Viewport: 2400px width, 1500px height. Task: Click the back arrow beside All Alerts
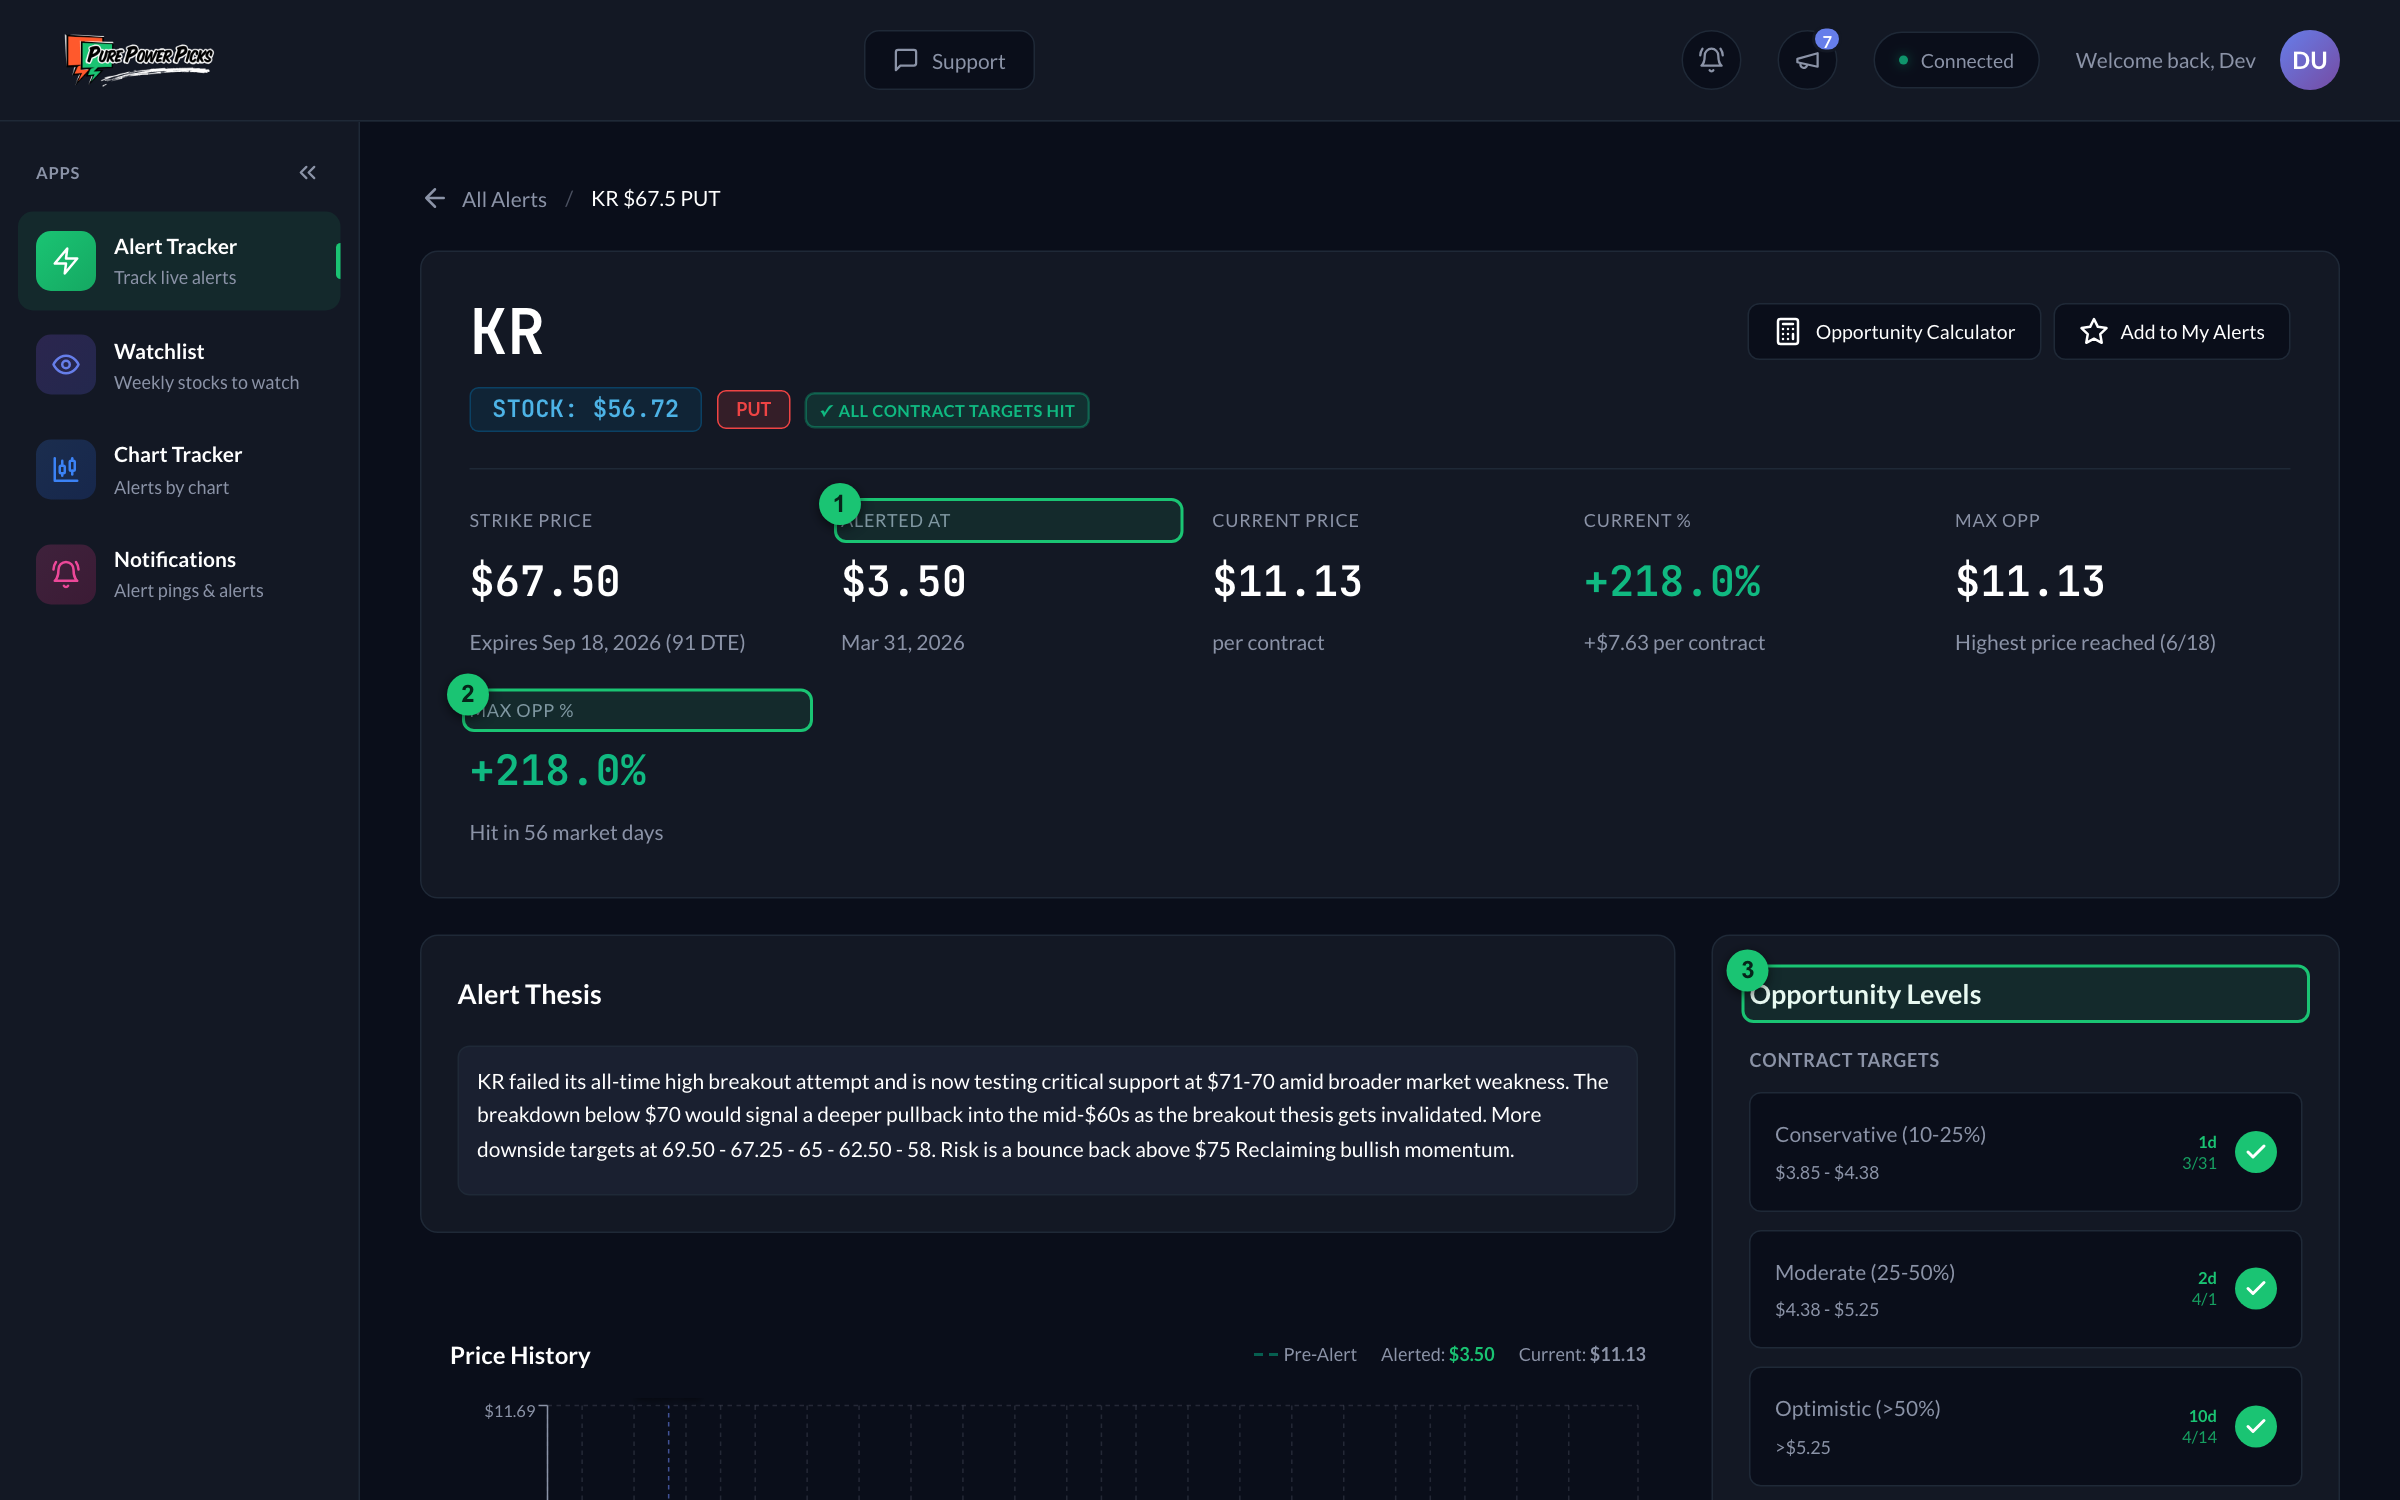point(434,198)
